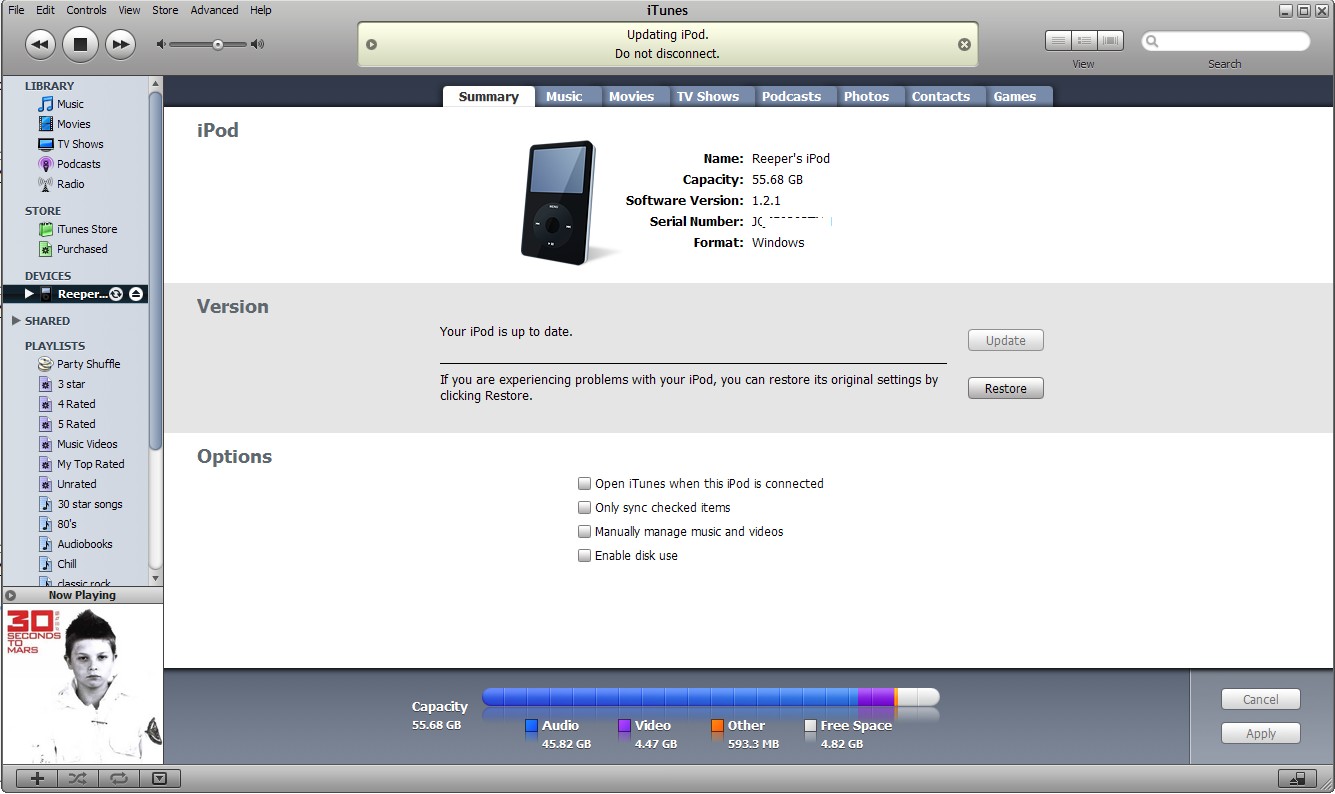The height and width of the screenshot is (794, 1335).
Task: Check the Enable disk use option
Action: pyautogui.click(x=585, y=555)
